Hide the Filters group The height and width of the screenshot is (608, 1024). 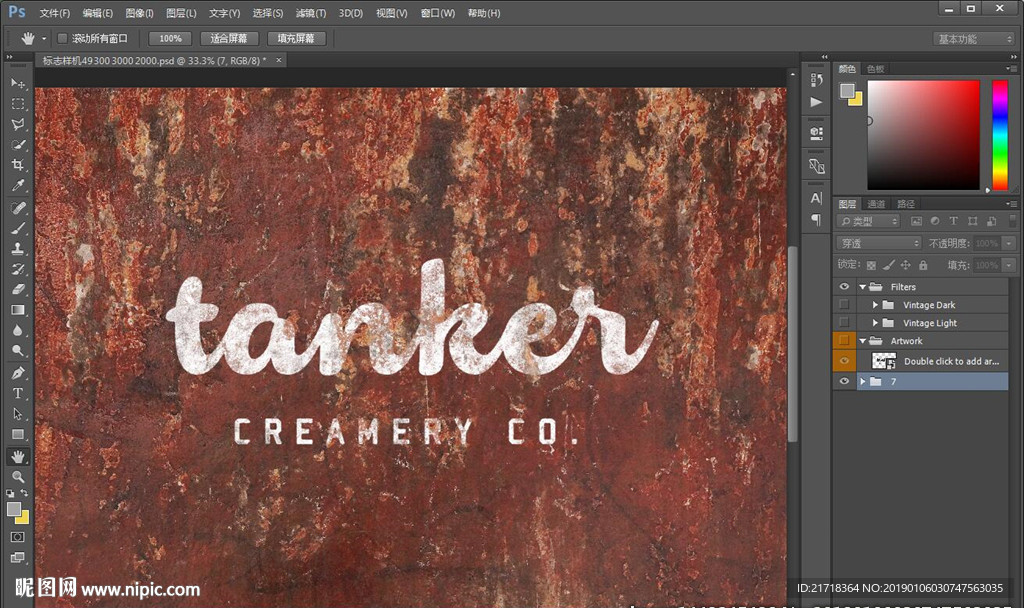pos(844,287)
